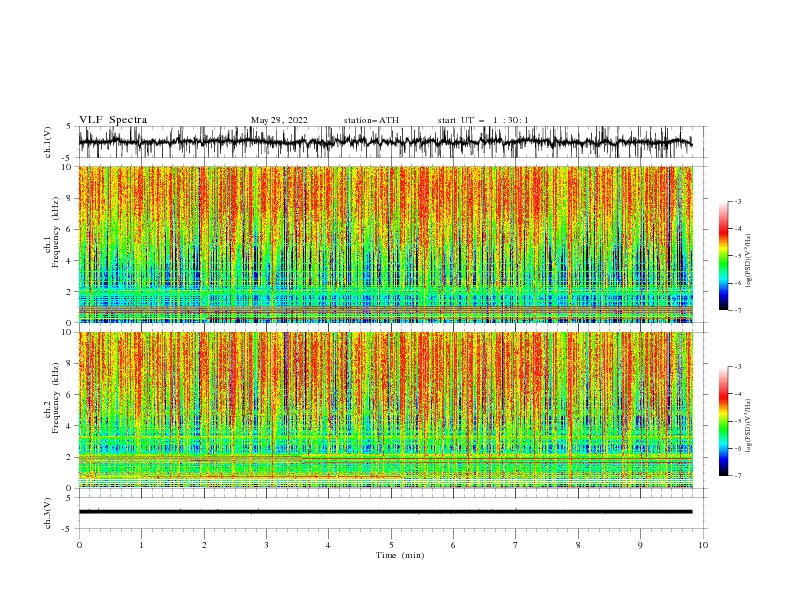Click the "8" frequency tick of ch.1 spectrogram
Viewport: 792px width, 612px height.
coord(70,198)
